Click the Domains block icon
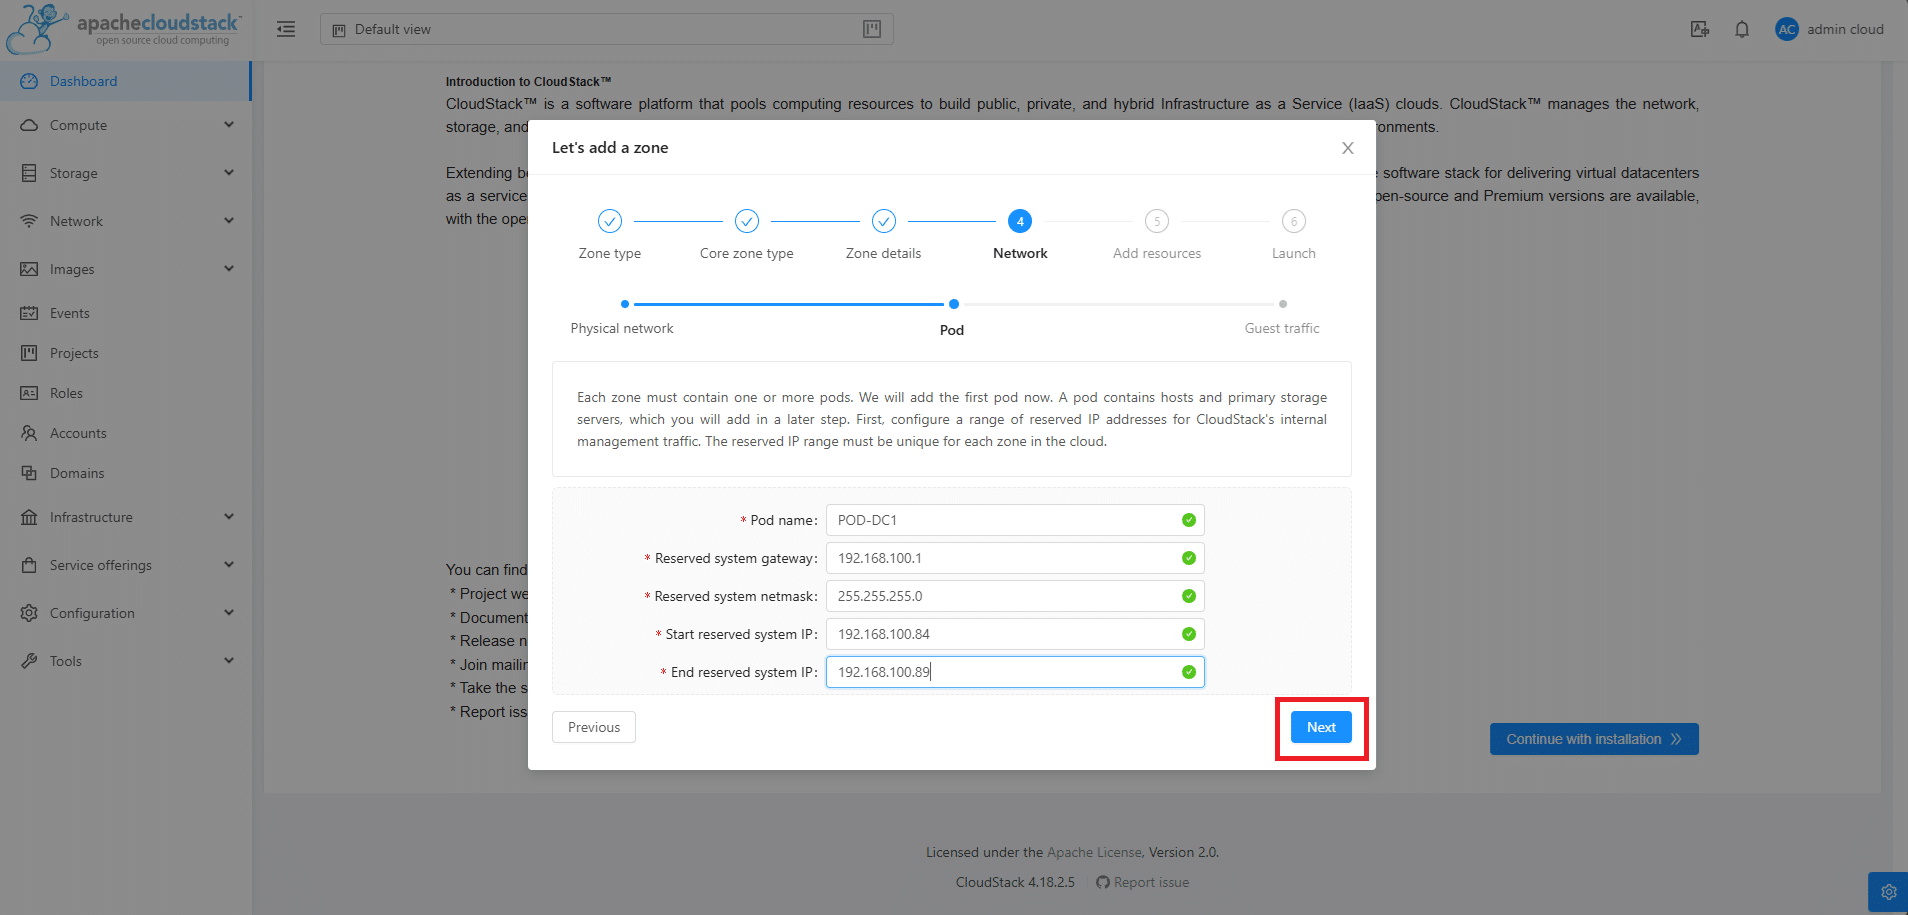1908x915 pixels. click(x=29, y=473)
